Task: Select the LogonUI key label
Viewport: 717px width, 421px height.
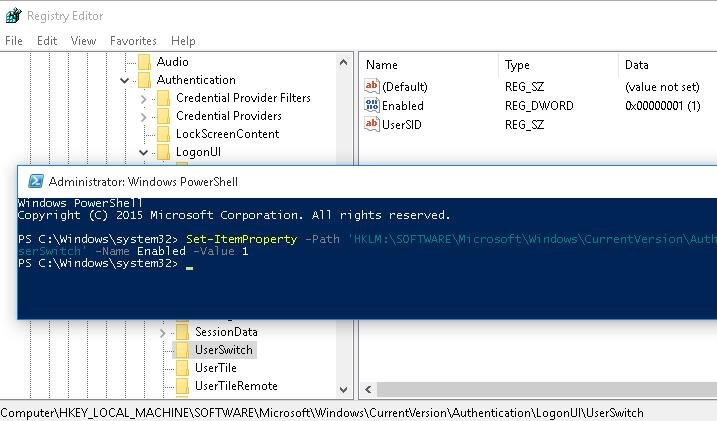Action: click(198, 152)
